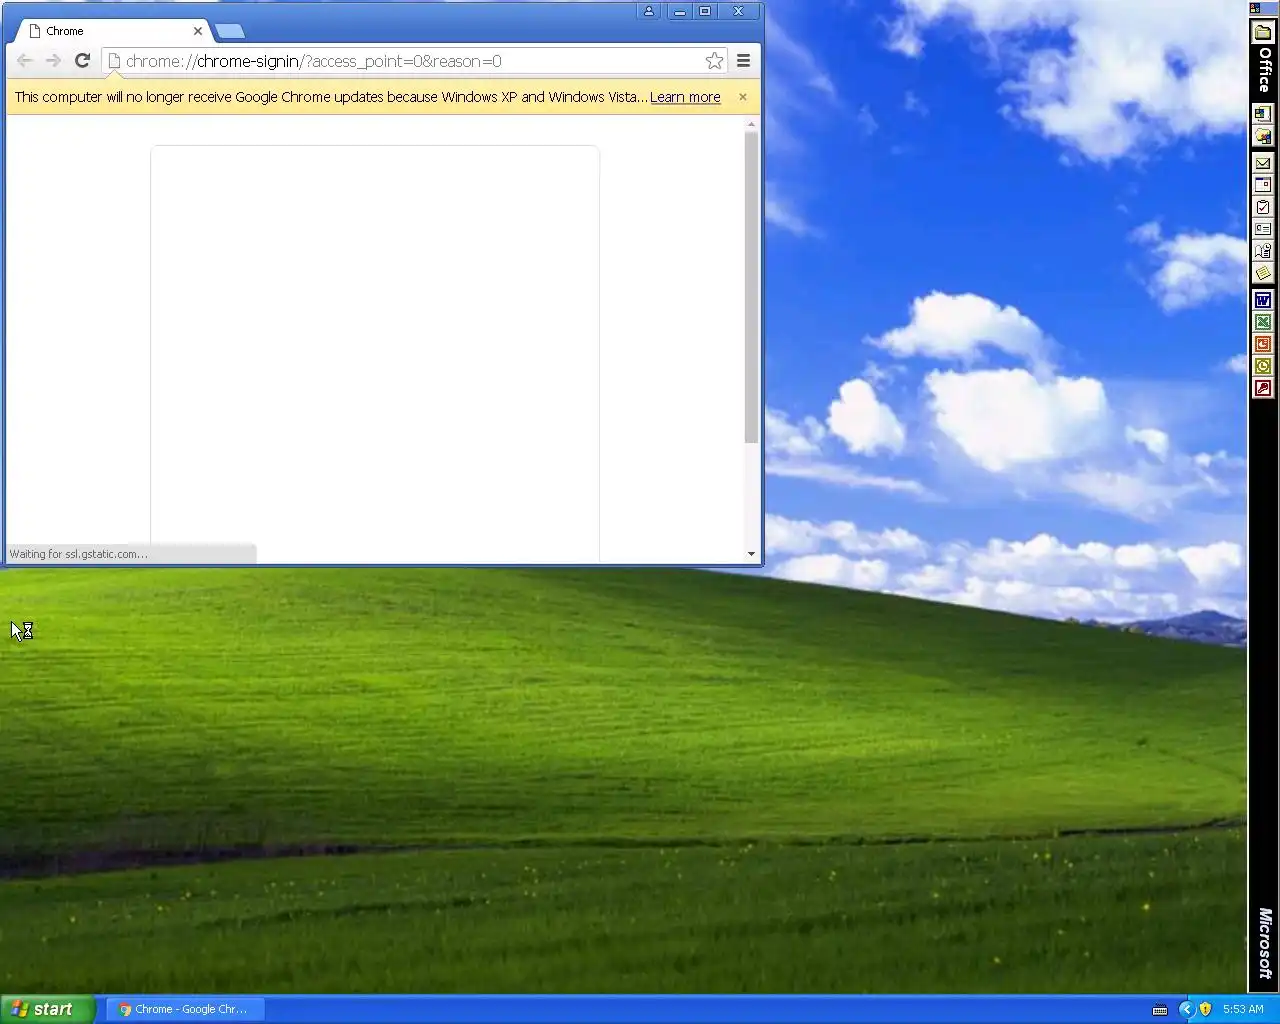Click New Contact card icon on the Office bar
The image size is (1280, 1024).
[1263, 229]
